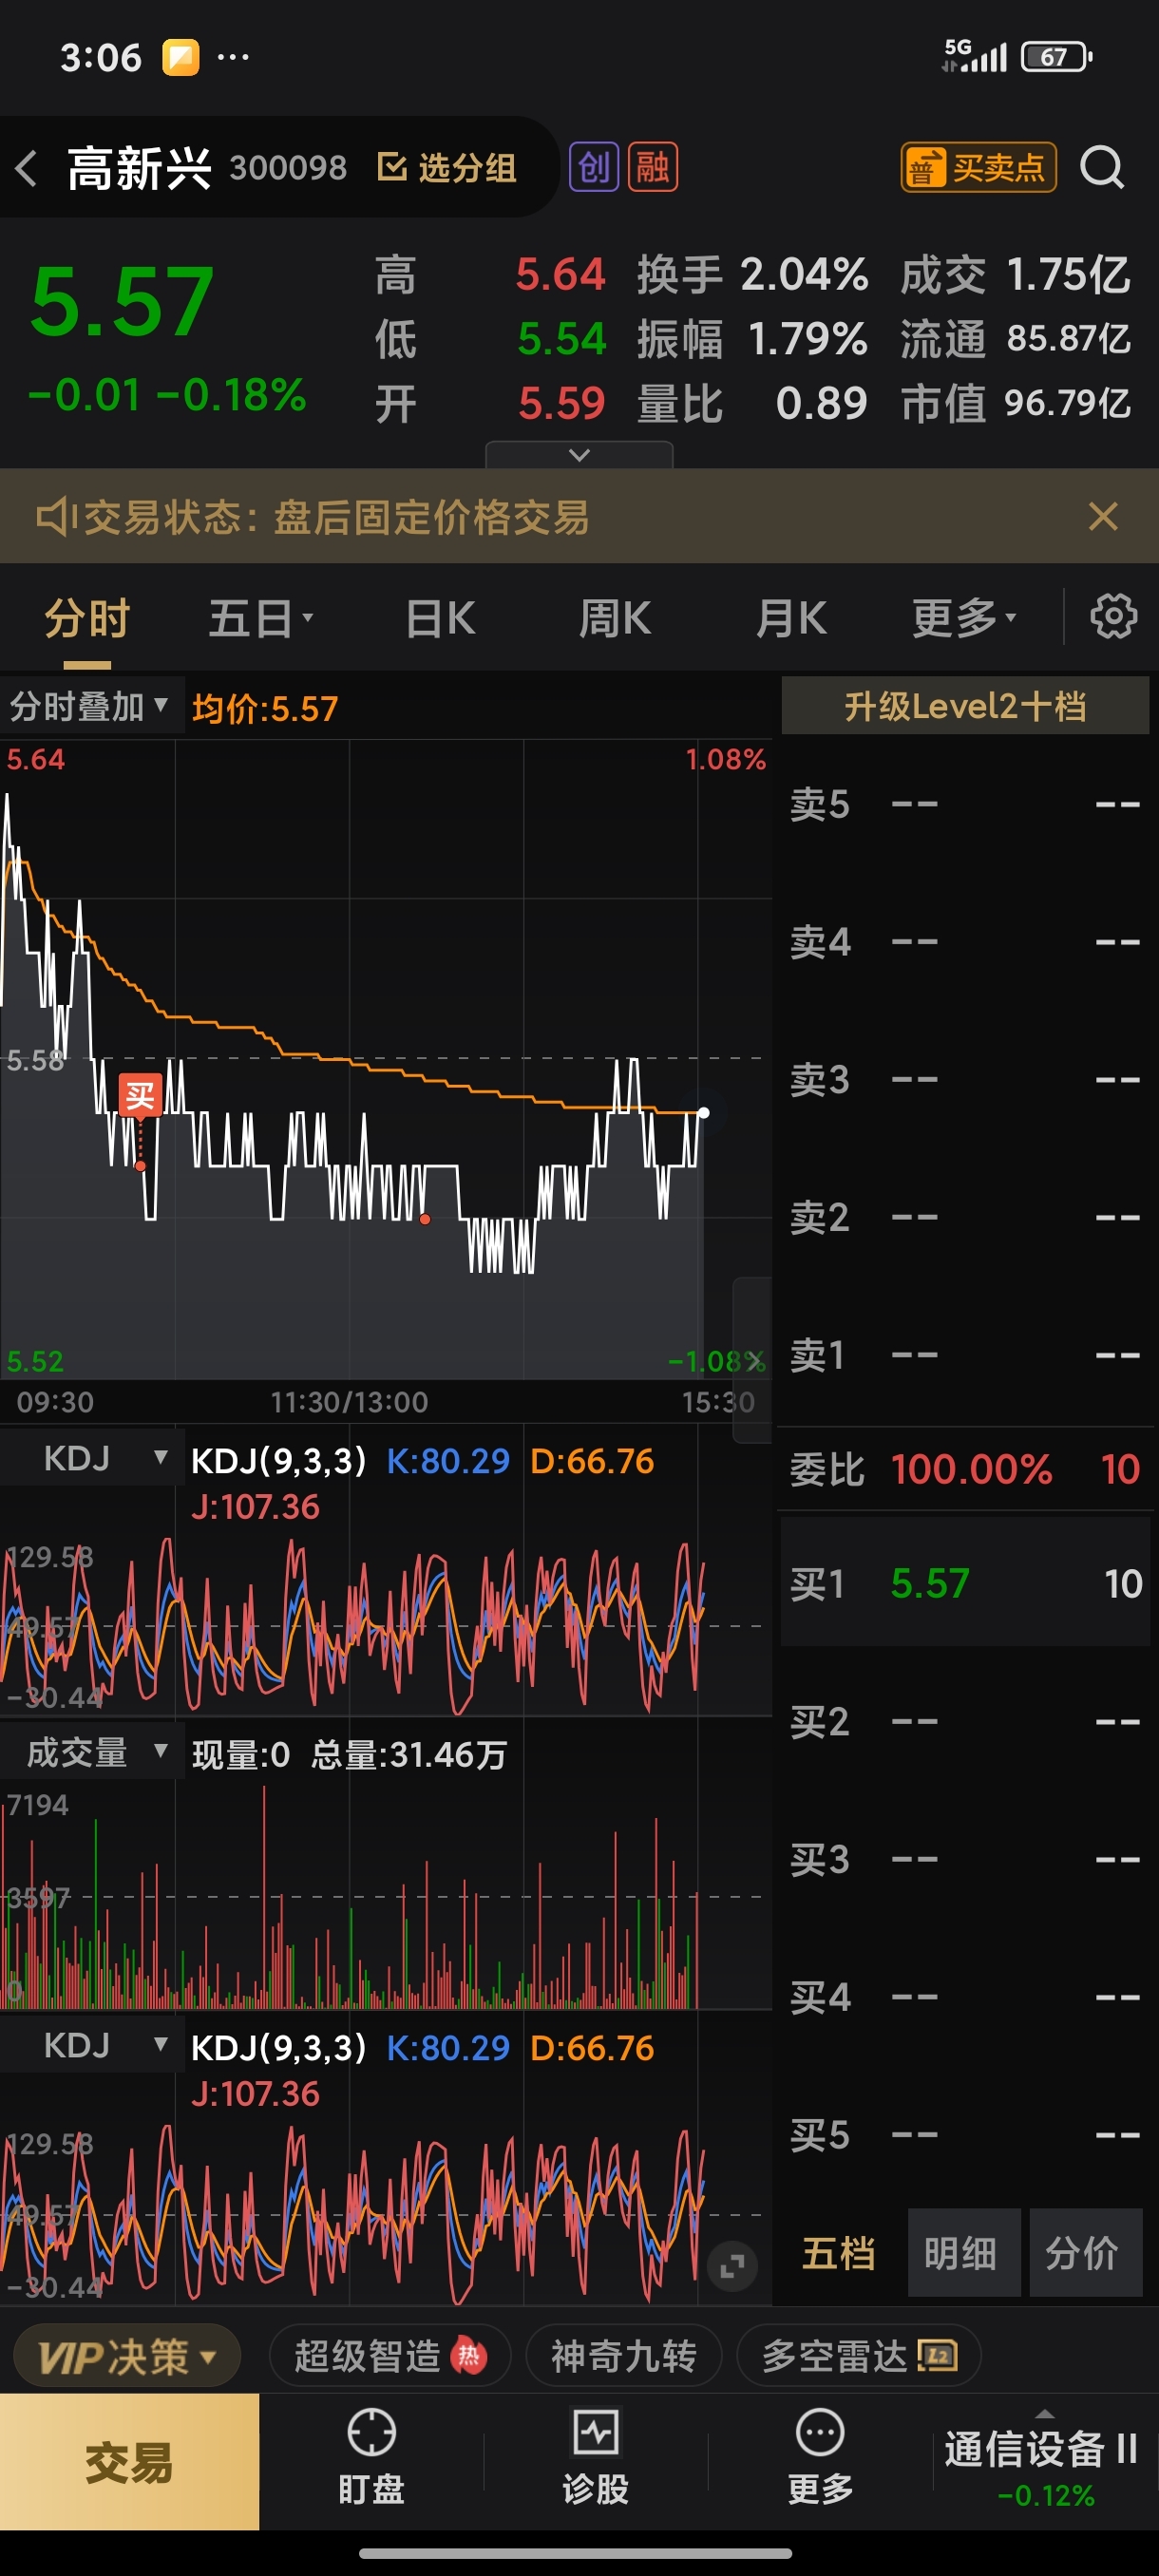The height and width of the screenshot is (2576, 1159).
Task: Tap the collapse handle beside the intraday chart
Action: [x=751, y=1358]
